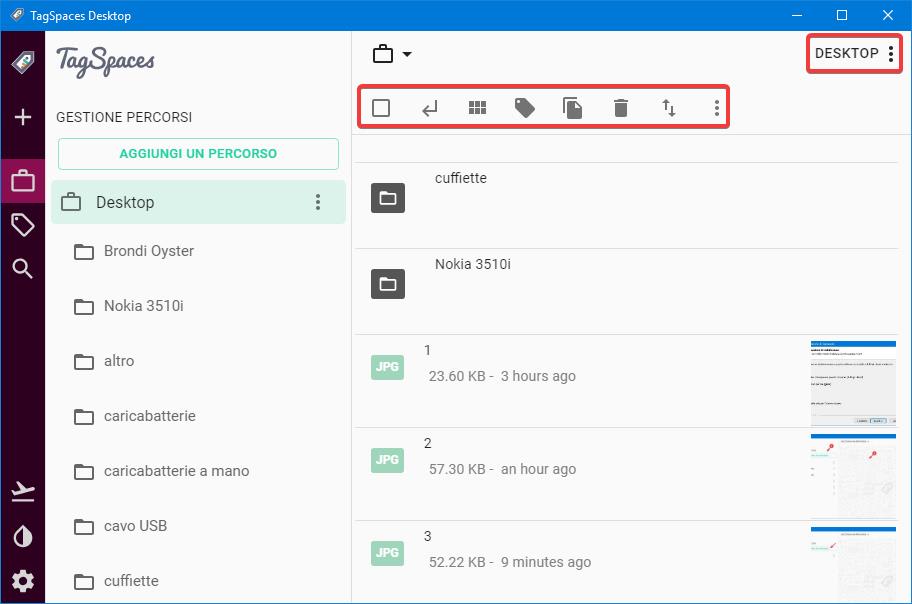This screenshot has width=912, height=604.
Task: Open the DESKTOP folder menu button
Action: 854,54
